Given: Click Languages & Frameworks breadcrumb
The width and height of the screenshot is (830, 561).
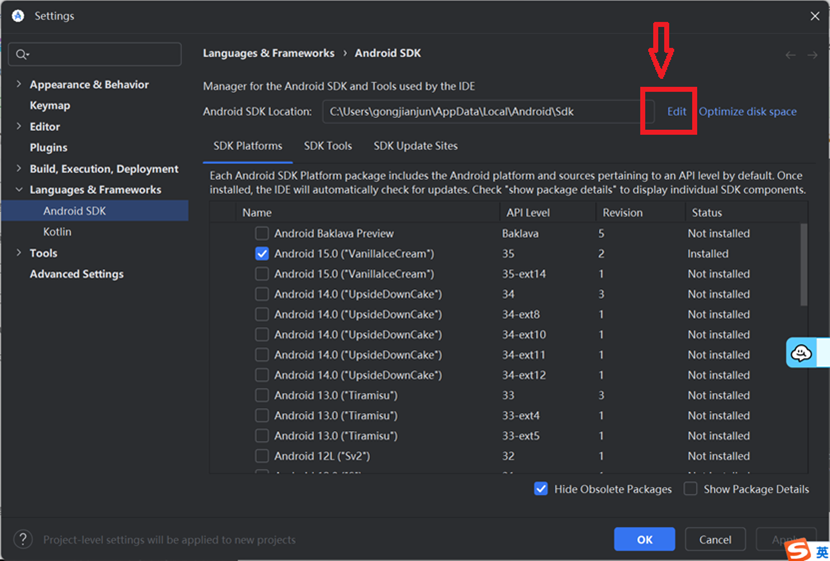Looking at the screenshot, I should 268,53.
